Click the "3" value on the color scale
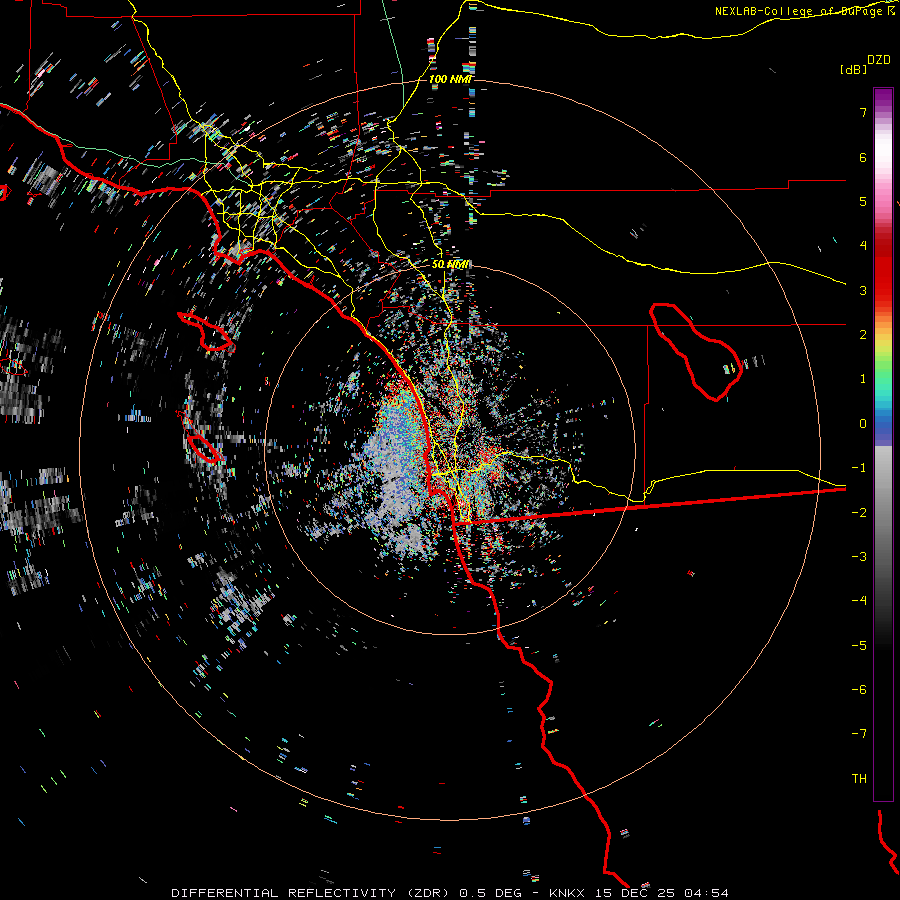Image resolution: width=900 pixels, height=900 pixels. (x=863, y=290)
